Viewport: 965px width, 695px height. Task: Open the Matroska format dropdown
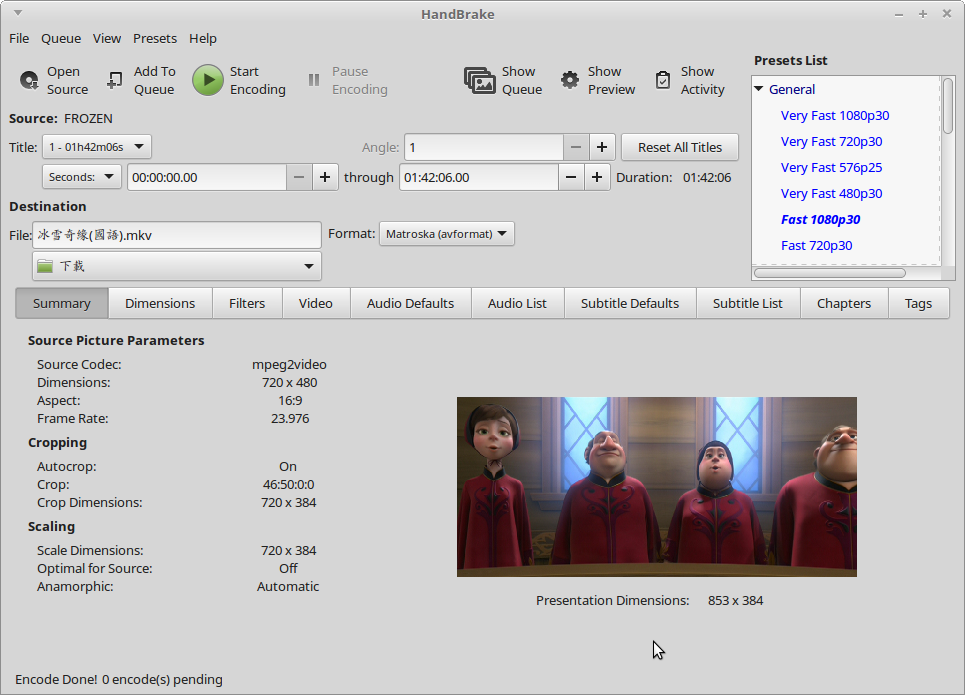(447, 234)
